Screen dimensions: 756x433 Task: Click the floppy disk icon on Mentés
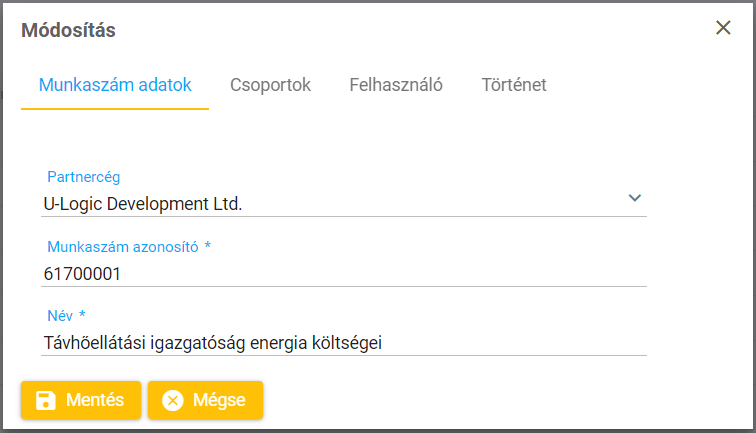click(45, 401)
